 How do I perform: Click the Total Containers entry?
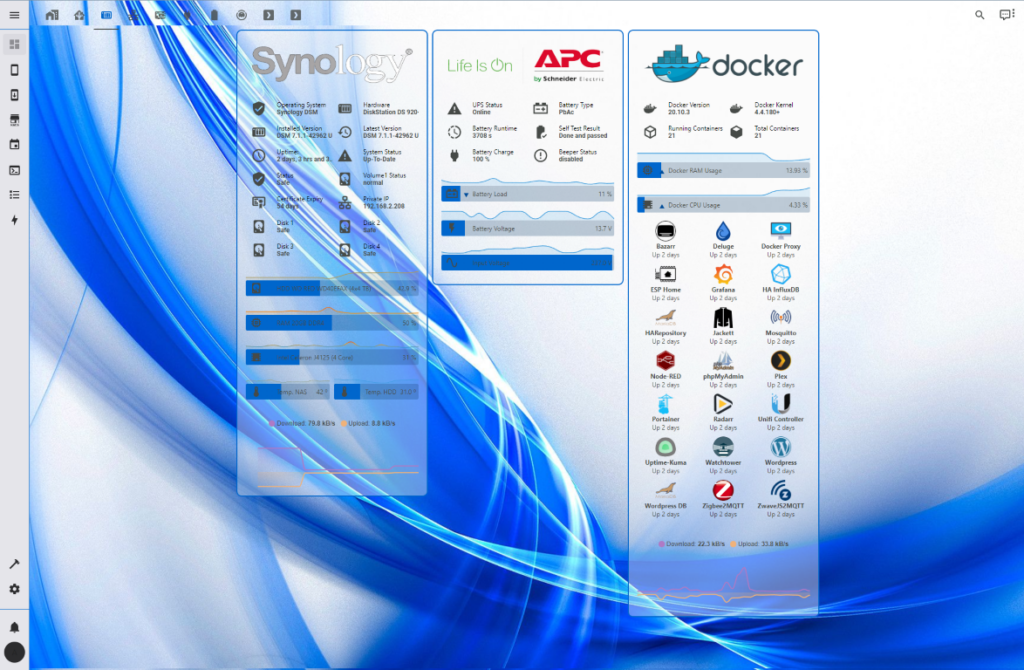[x=765, y=132]
